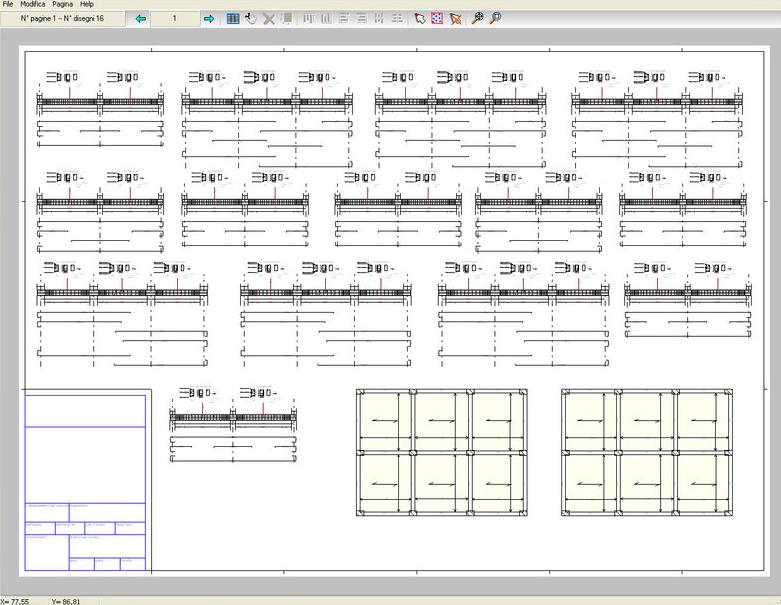Open the File menu
Viewport: 781px width, 605px height.
(x=9, y=4)
